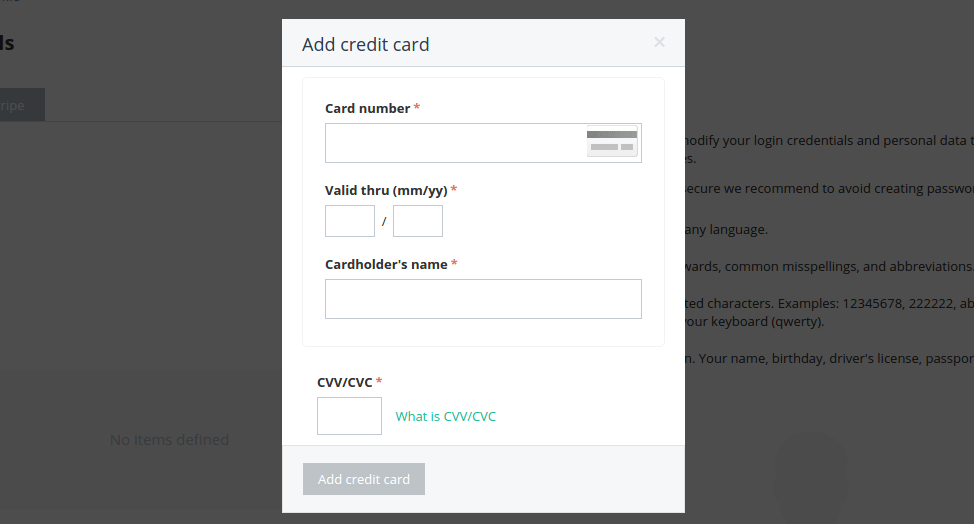Click the "Valid thru (mm/yy)" label

[x=386, y=190]
